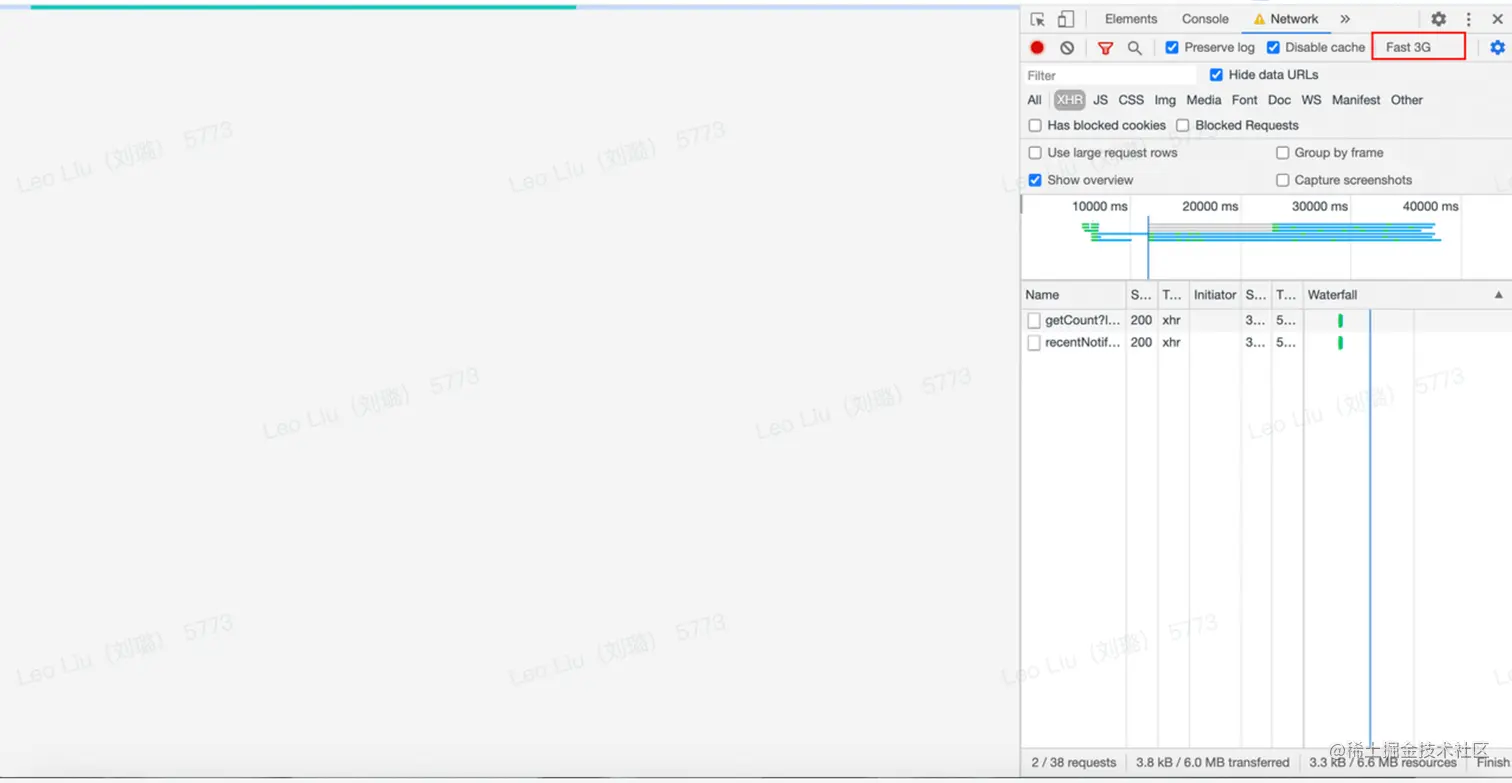Filter requests by Manifest
The height and width of the screenshot is (783, 1512).
tap(1356, 100)
